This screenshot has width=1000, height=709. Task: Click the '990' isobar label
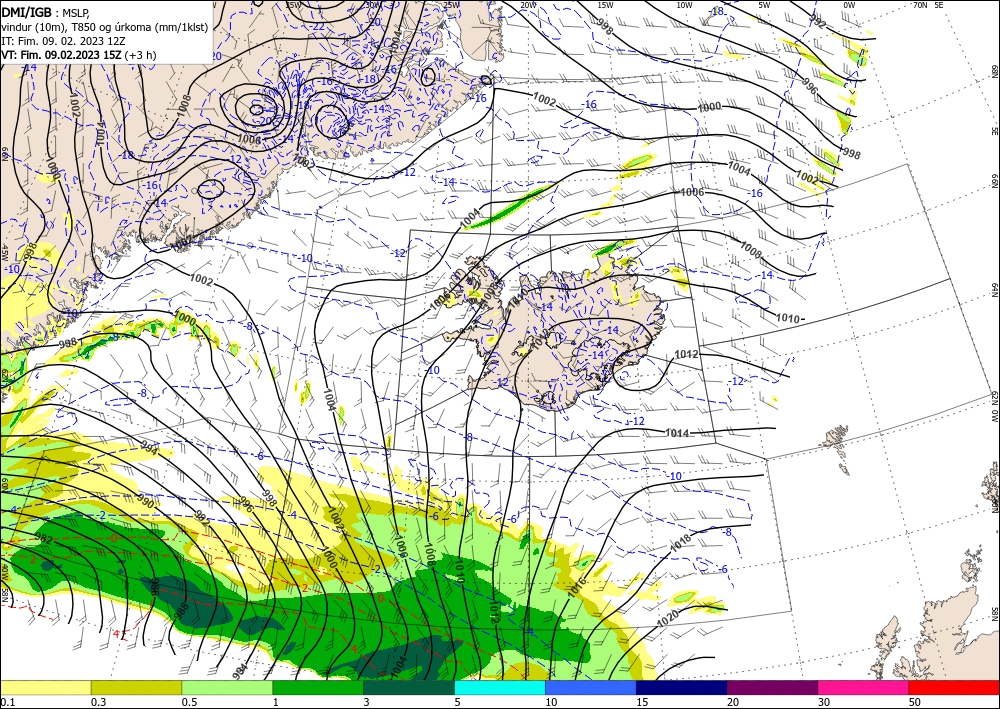[145, 502]
